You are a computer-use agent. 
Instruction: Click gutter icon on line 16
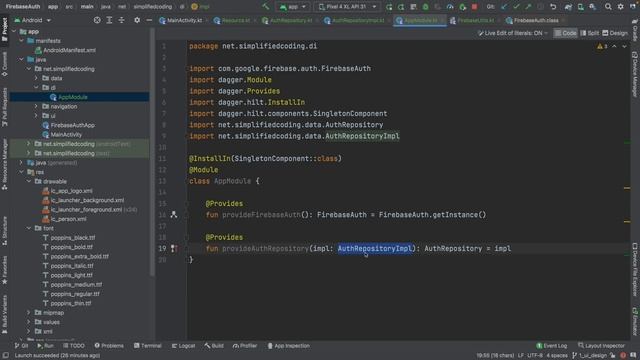coord(174,215)
